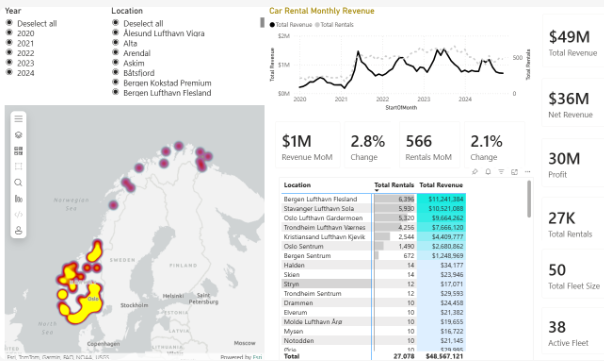This screenshot has height=361, width=604.
Task: Select the Stavanger Lufthavn Sola row
Action: tap(374, 208)
